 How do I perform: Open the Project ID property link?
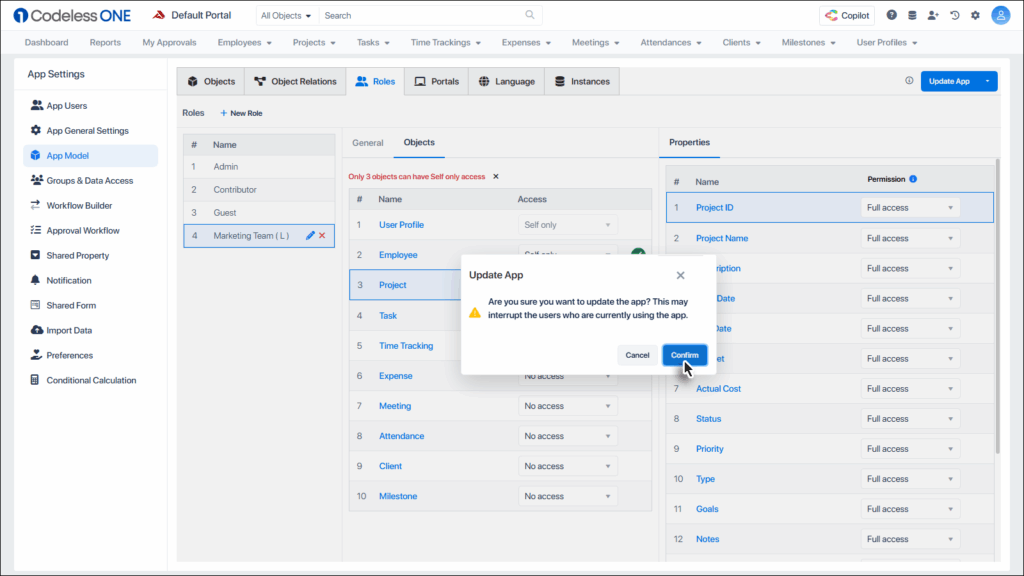click(x=714, y=208)
